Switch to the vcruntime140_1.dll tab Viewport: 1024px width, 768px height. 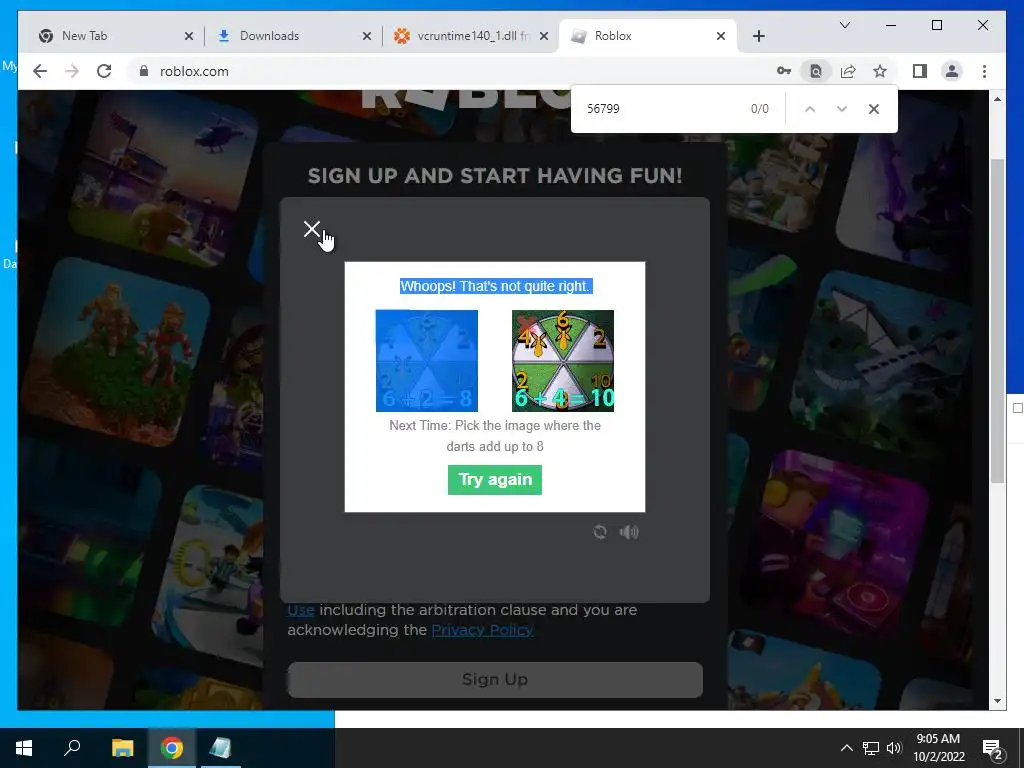pos(470,36)
